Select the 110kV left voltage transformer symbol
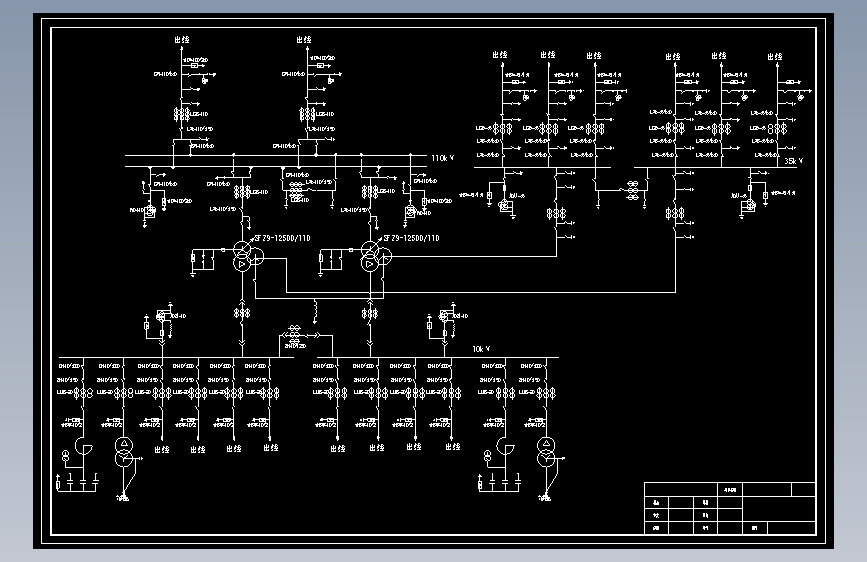The image size is (867, 562). pyautogui.click(x=150, y=211)
